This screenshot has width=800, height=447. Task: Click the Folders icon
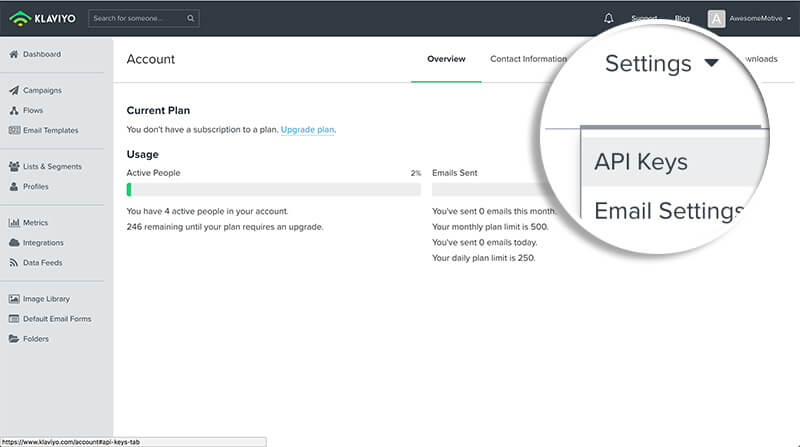point(14,339)
